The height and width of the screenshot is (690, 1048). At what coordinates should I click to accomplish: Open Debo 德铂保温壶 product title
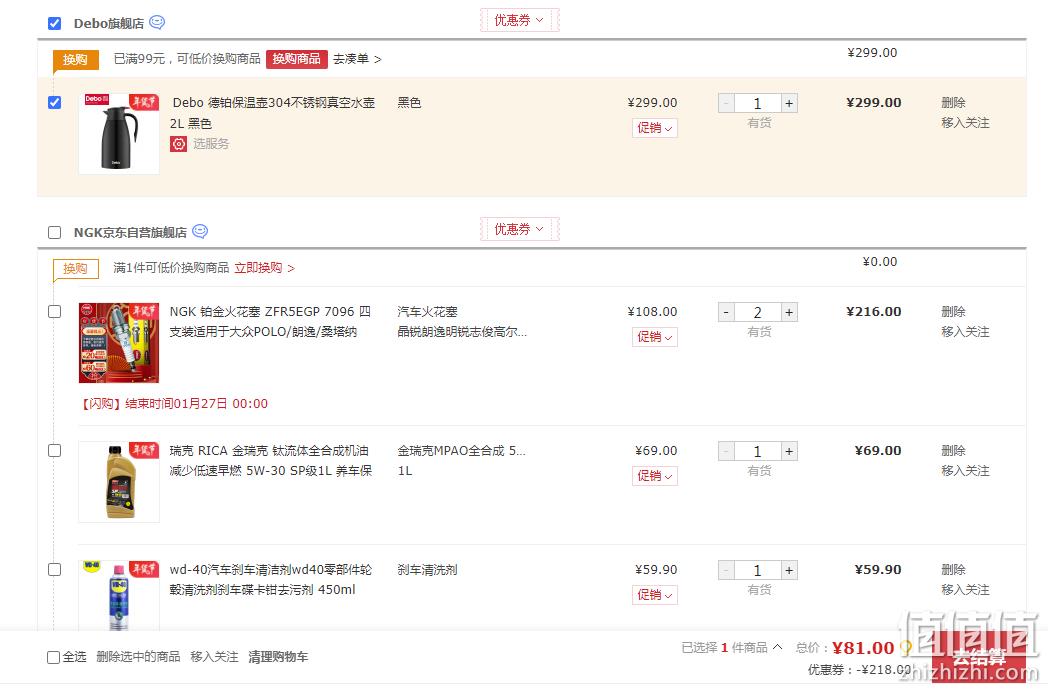[x=273, y=113]
